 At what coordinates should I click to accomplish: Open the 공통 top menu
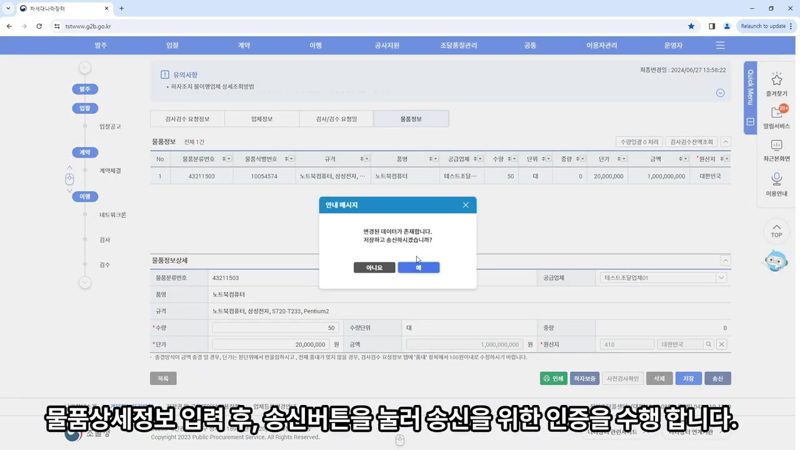[x=530, y=45]
